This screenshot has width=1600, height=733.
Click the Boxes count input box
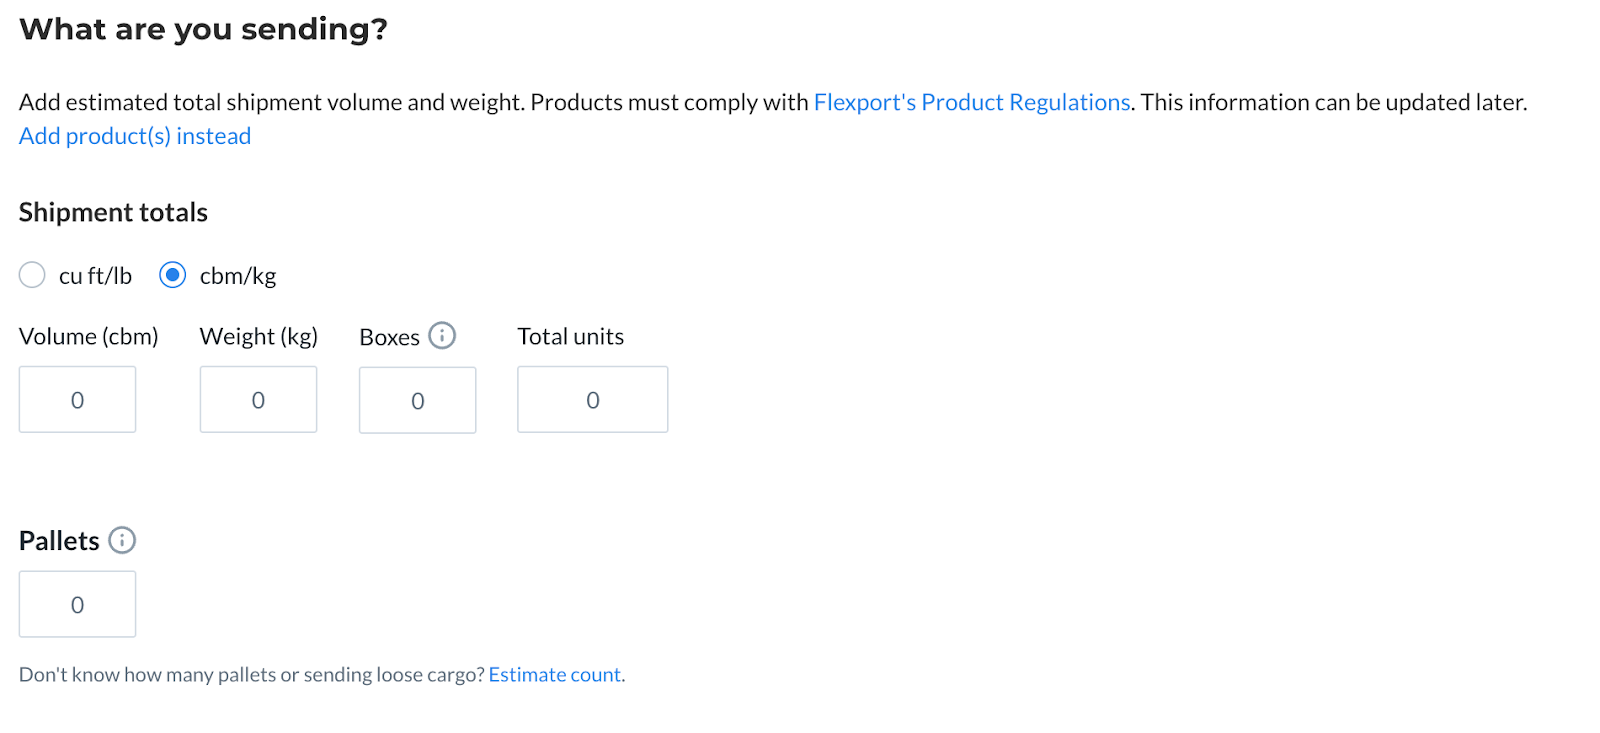[x=417, y=400]
